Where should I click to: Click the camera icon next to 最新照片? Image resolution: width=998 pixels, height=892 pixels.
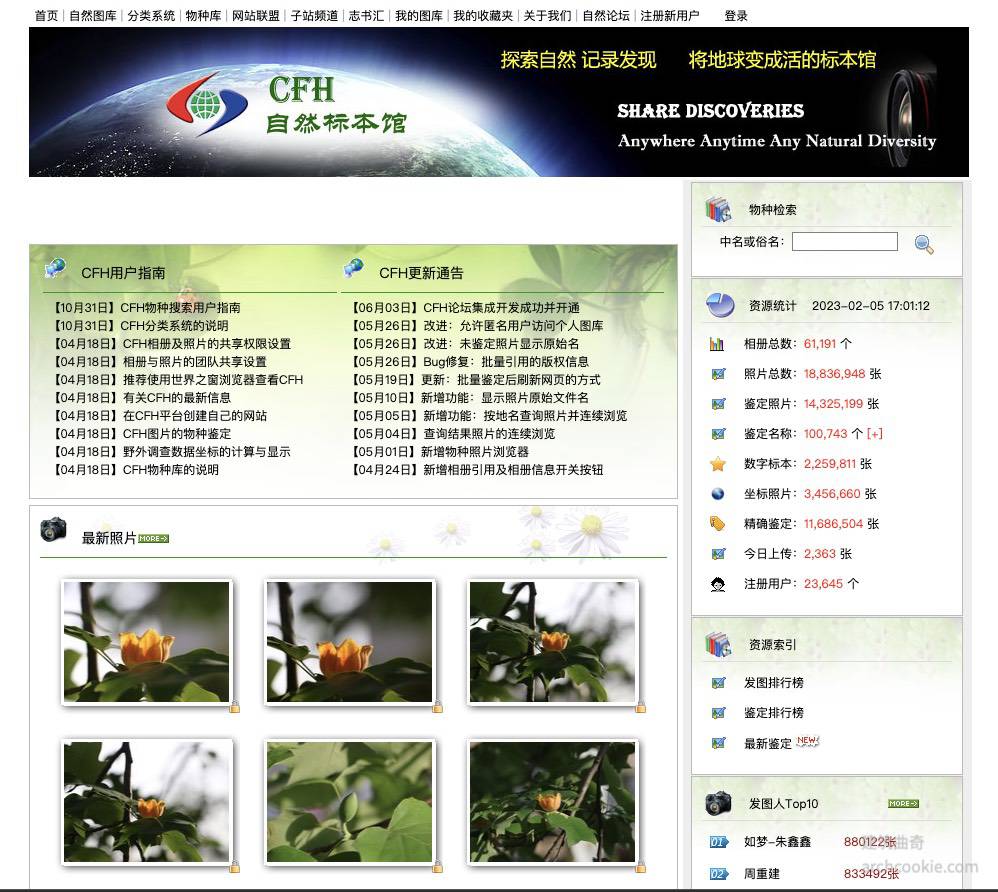coord(53,530)
